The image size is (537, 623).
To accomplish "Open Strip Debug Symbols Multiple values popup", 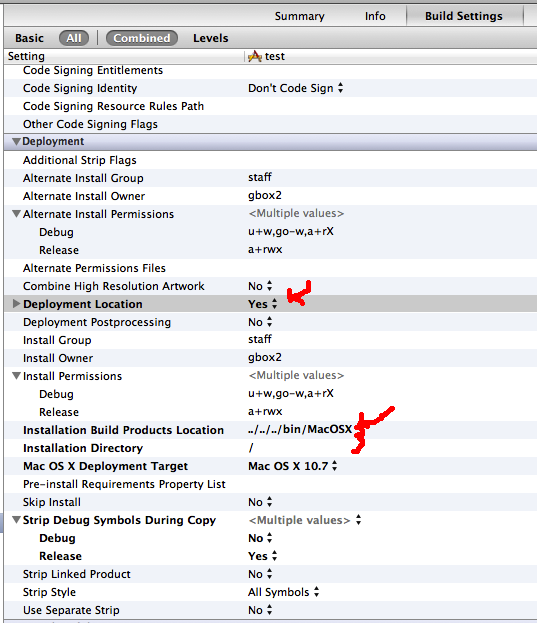I will point(305,520).
